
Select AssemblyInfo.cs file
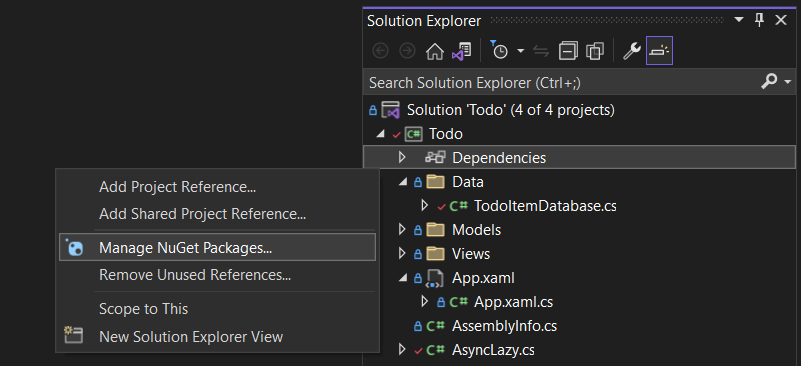(504, 326)
